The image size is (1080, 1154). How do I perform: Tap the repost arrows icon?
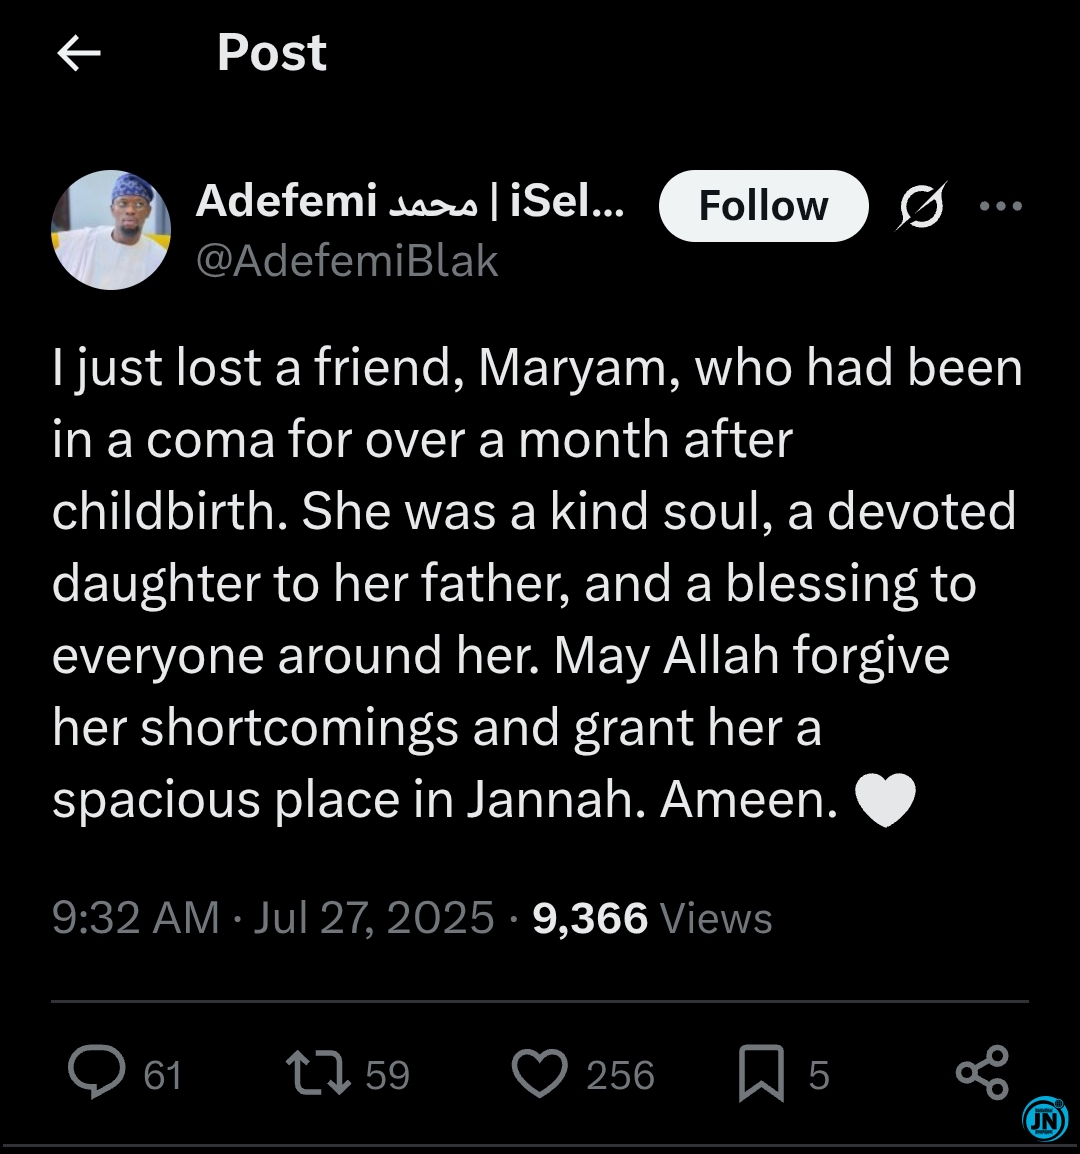click(x=318, y=1073)
